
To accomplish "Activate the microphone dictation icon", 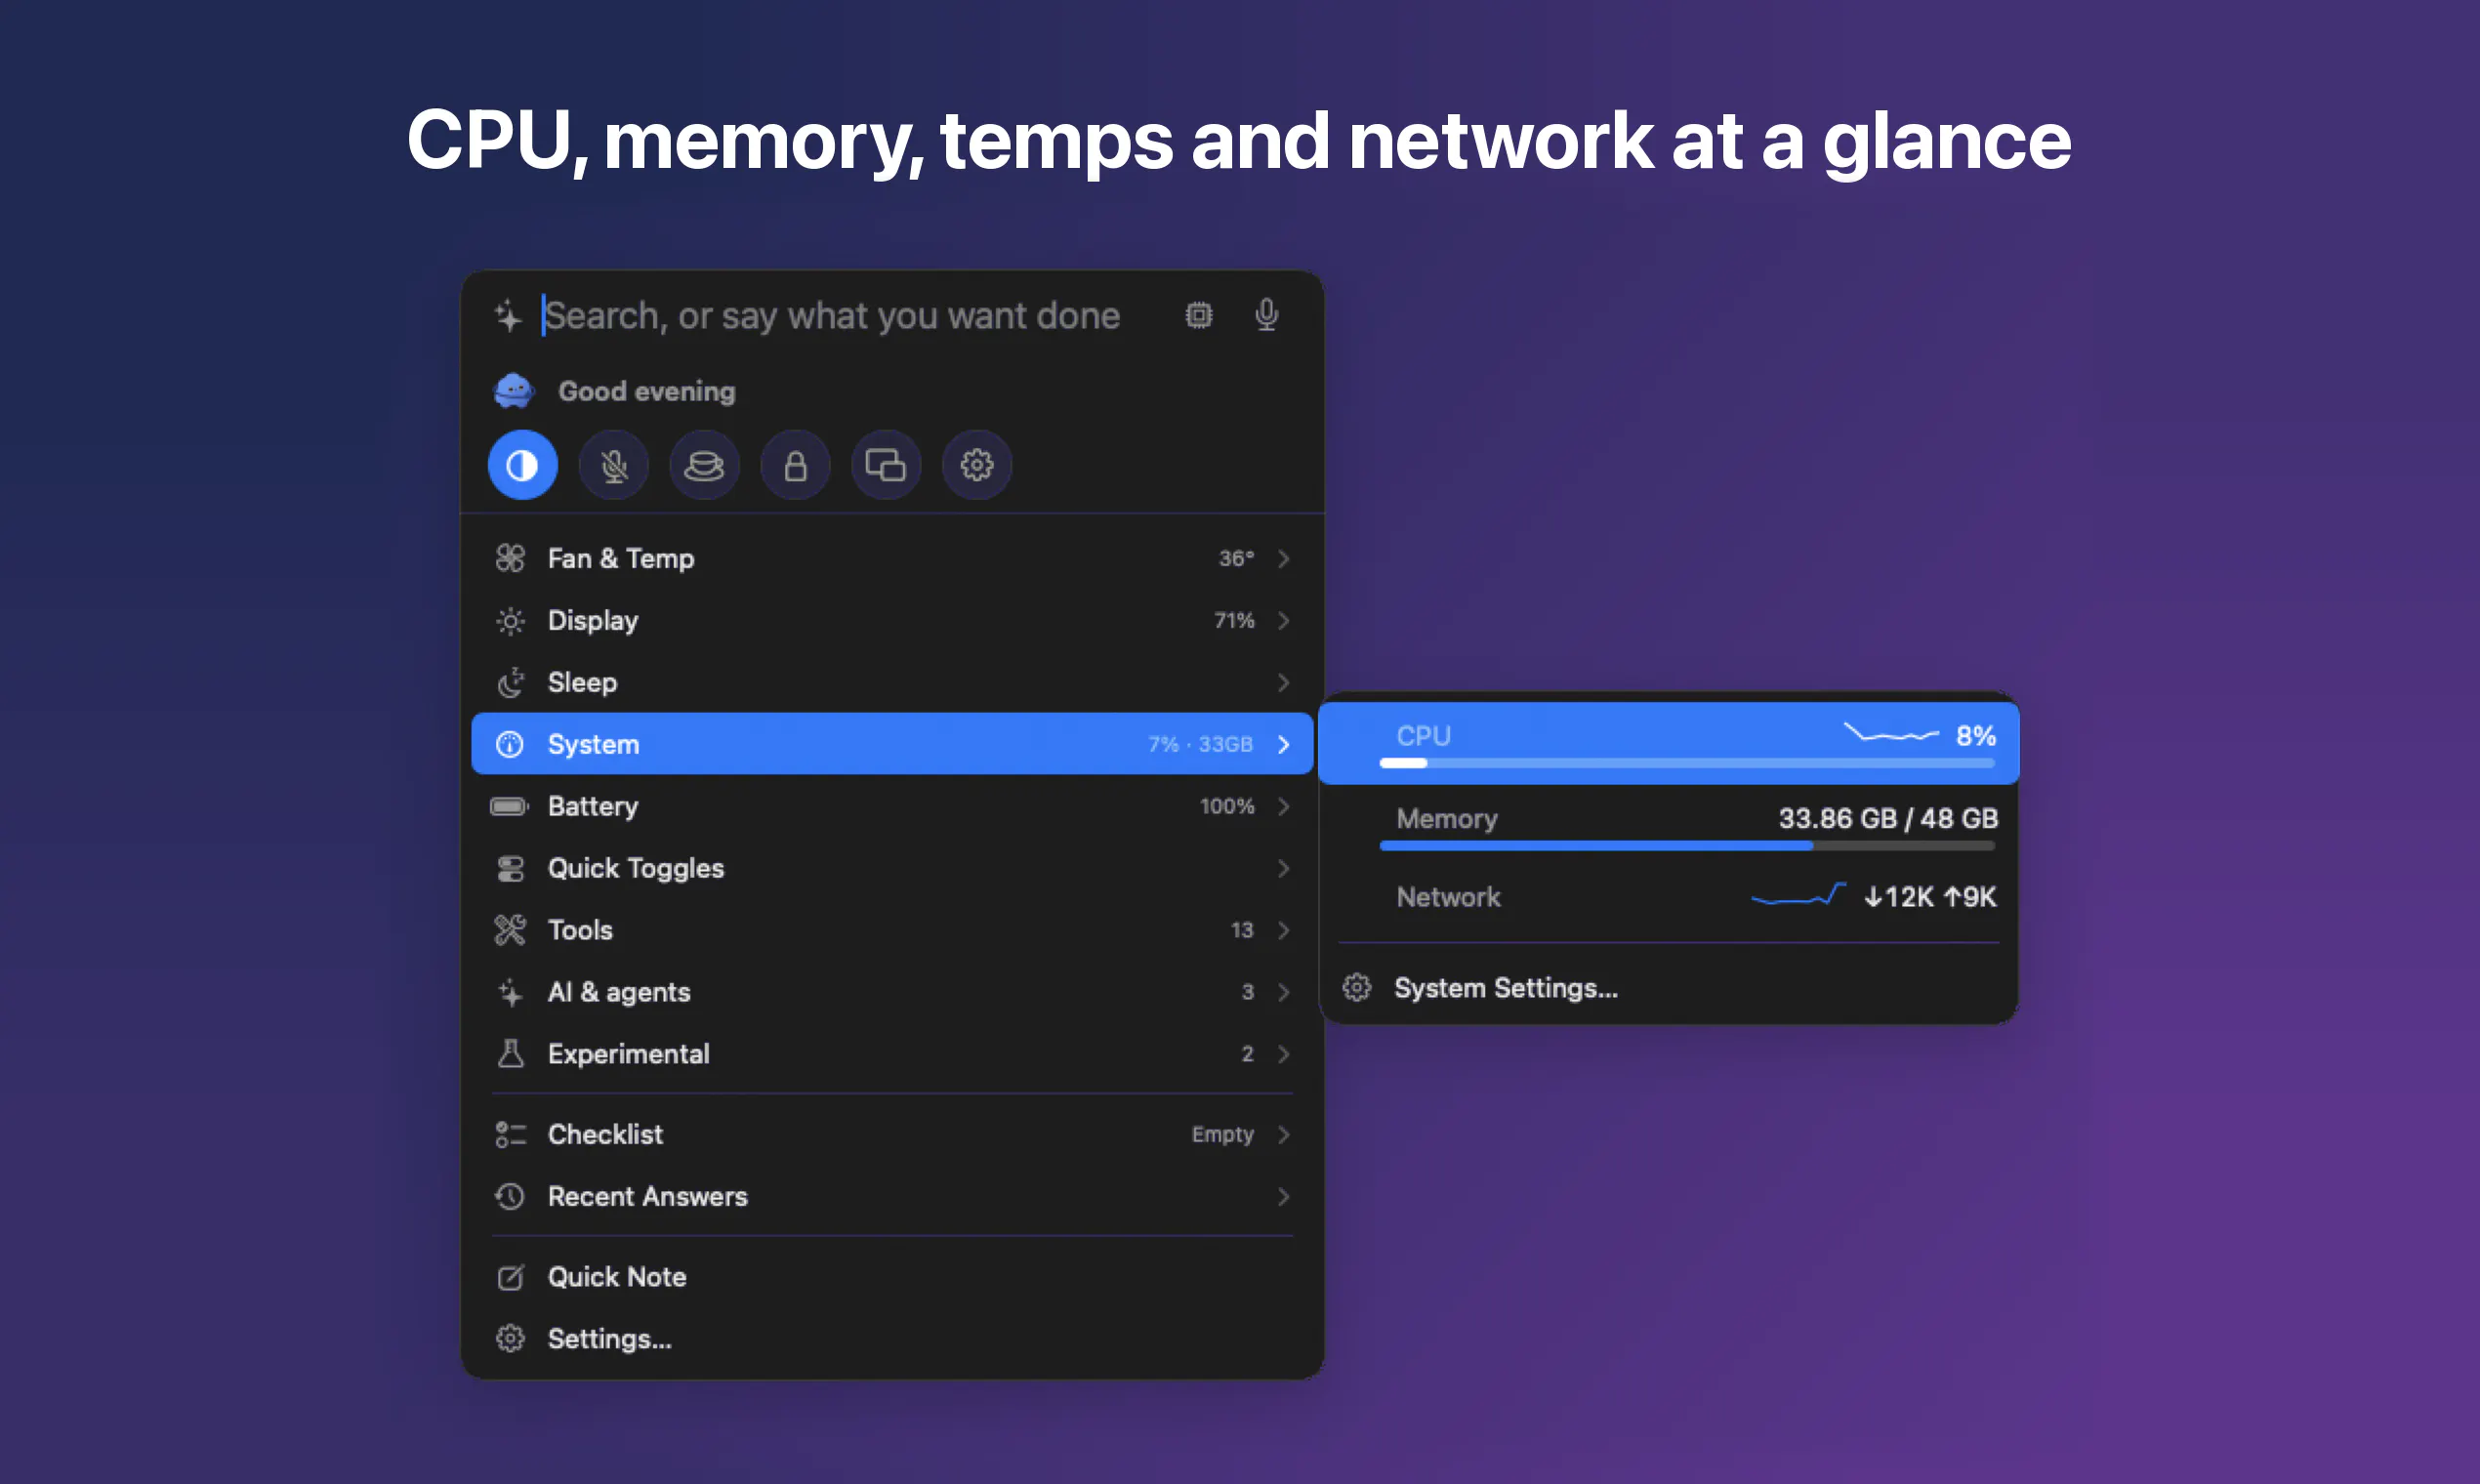I will [1267, 315].
